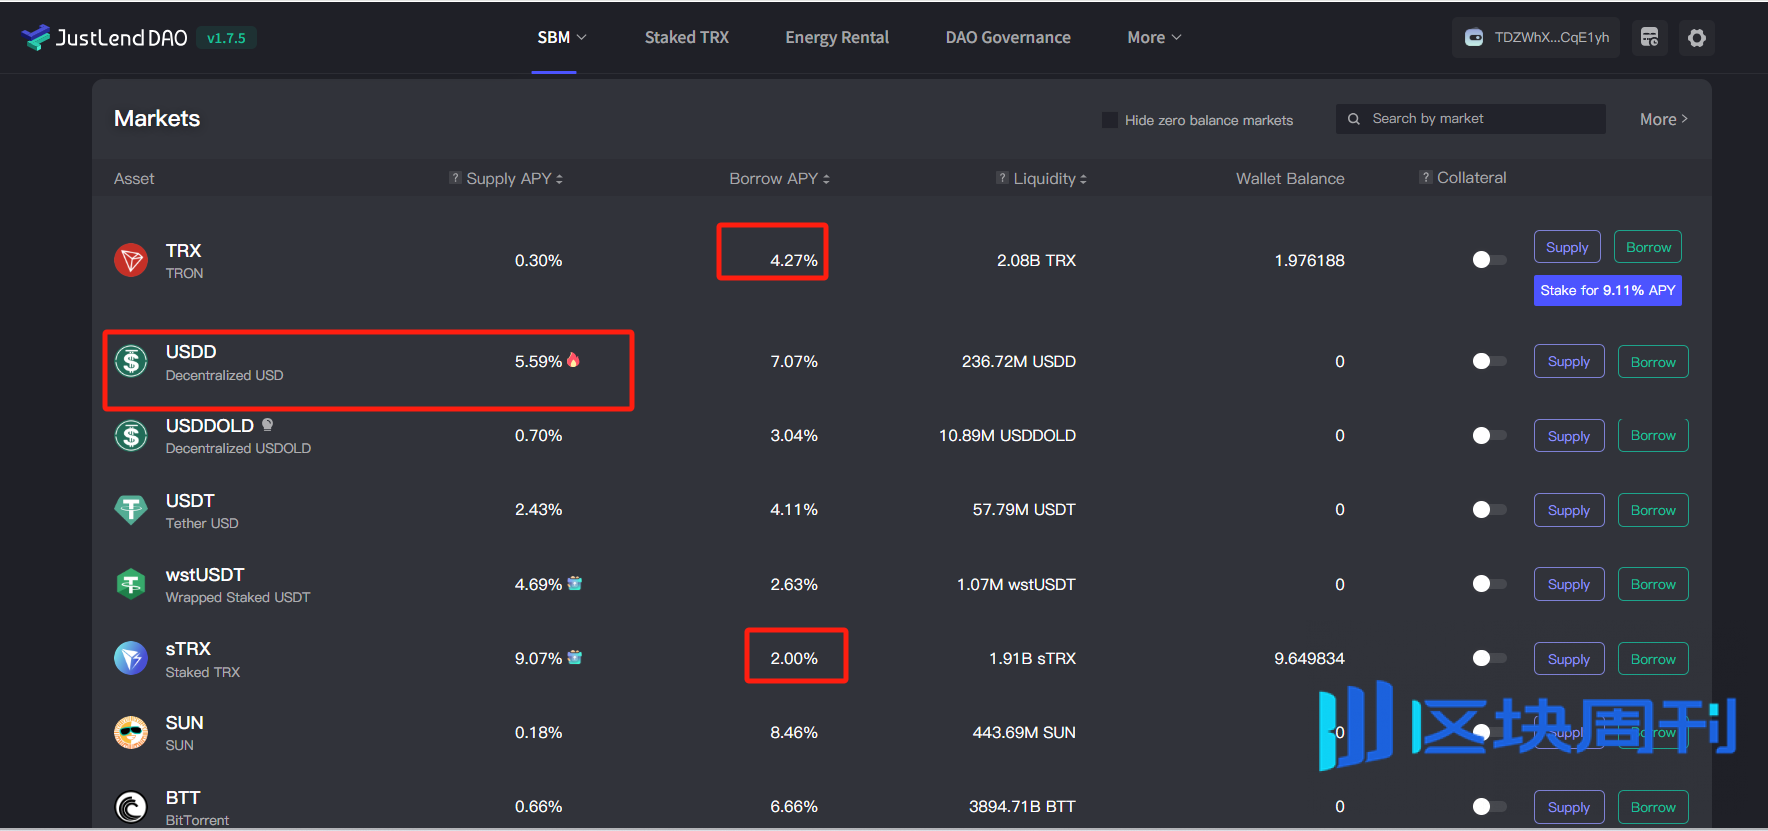This screenshot has height=831, width=1768.
Task: Click the Markets heading
Action: point(157,119)
